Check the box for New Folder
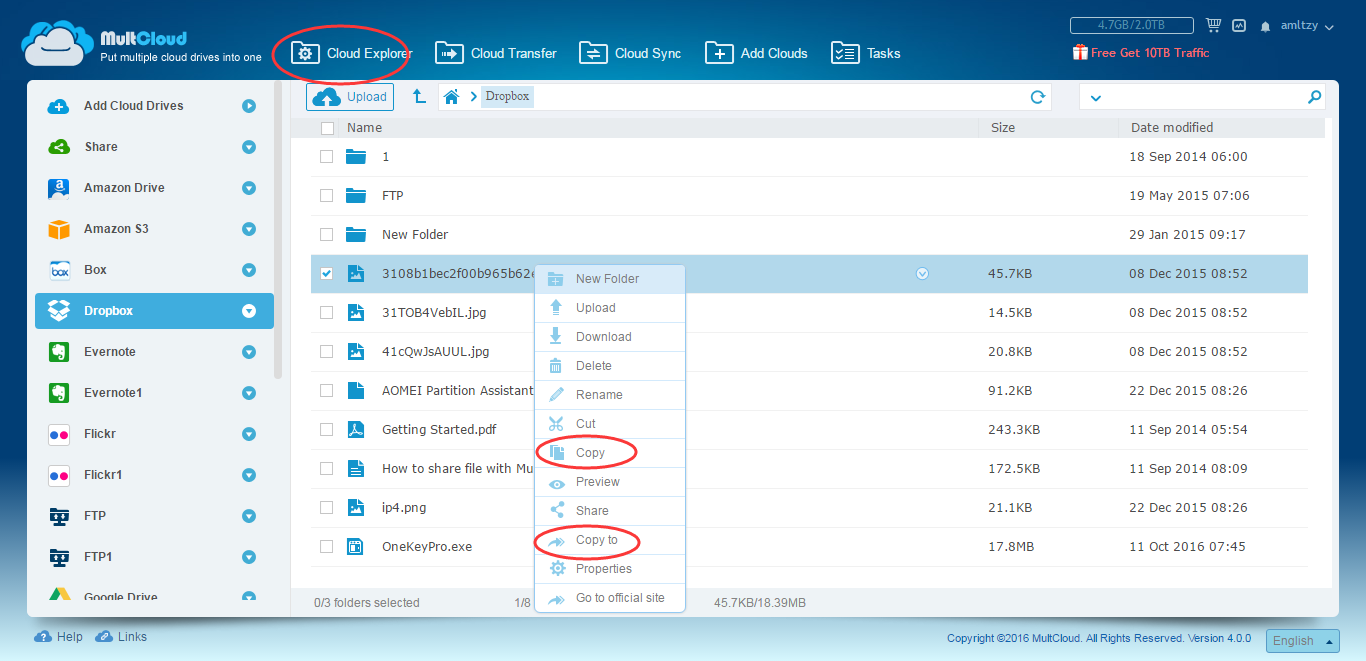The image size is (1366, 661). [326, 235]
